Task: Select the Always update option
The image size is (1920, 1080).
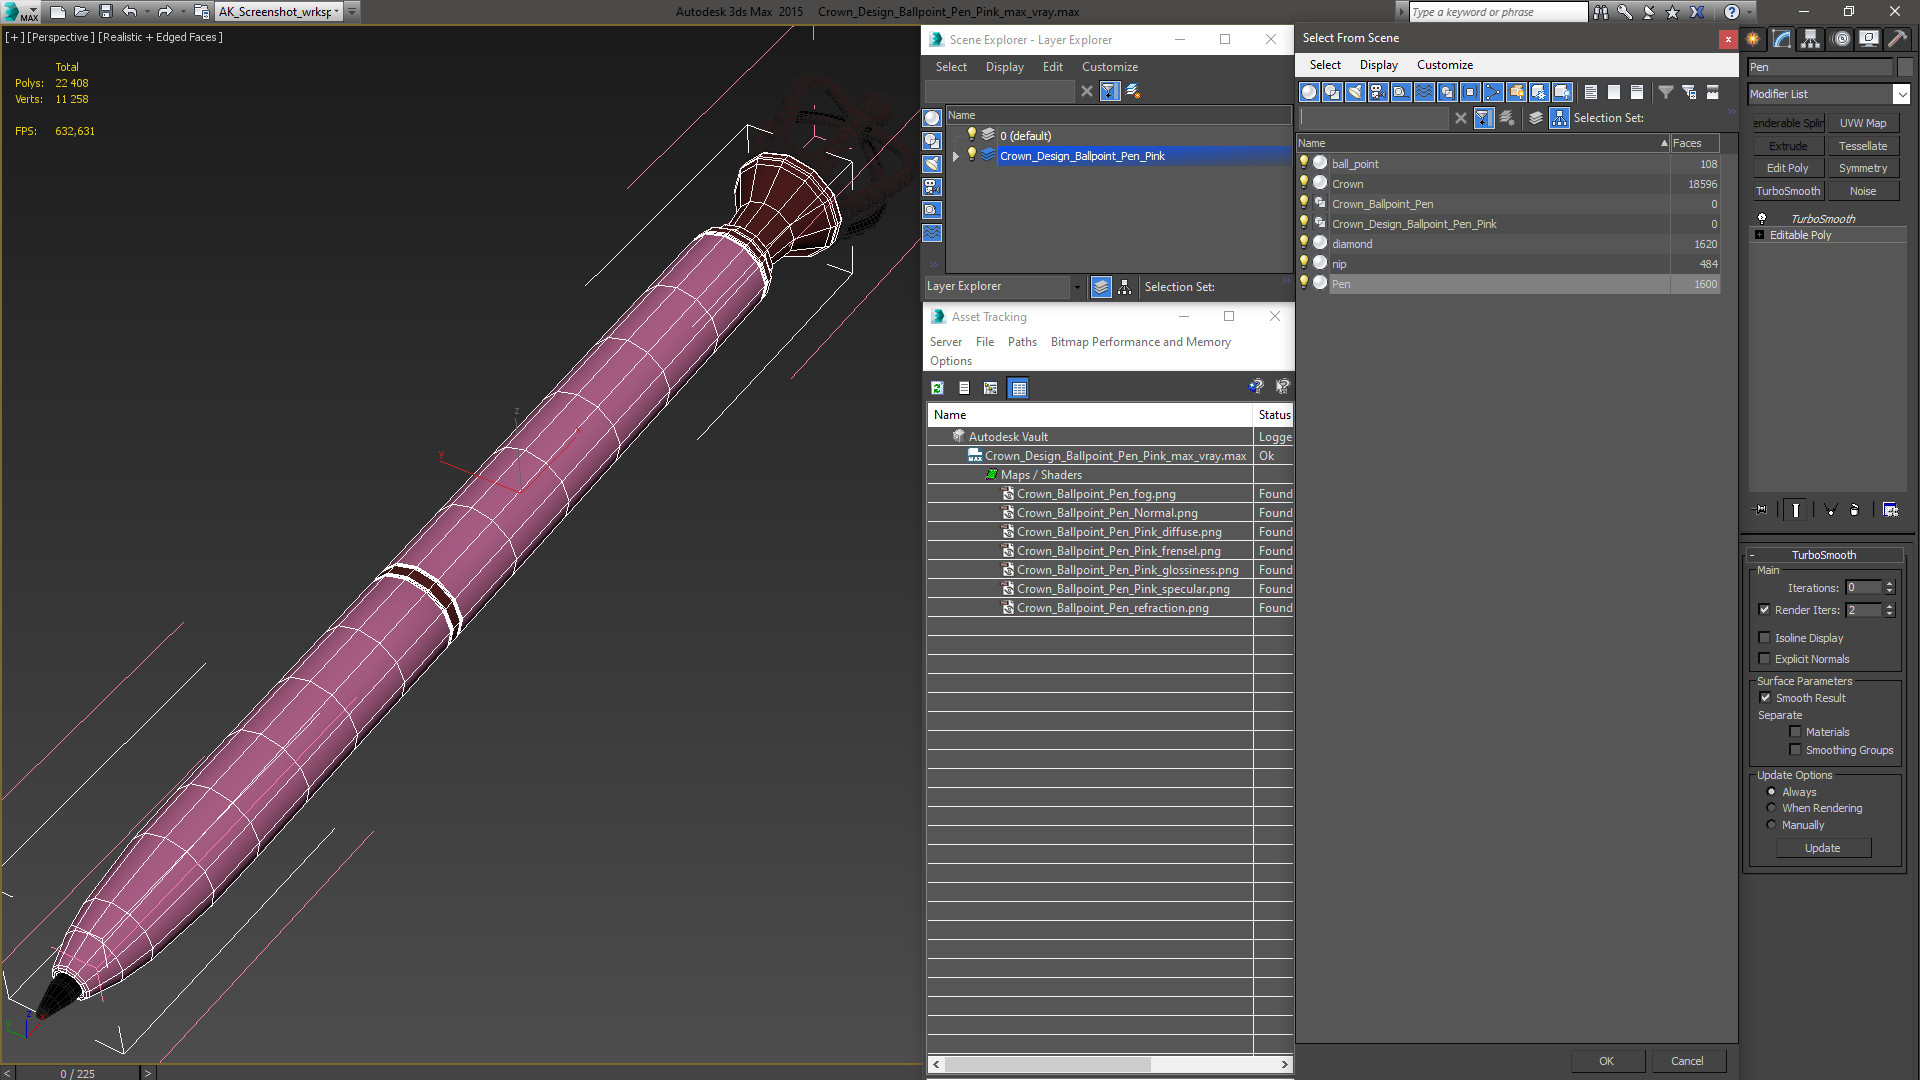Action: click(x=1771, y=792)
